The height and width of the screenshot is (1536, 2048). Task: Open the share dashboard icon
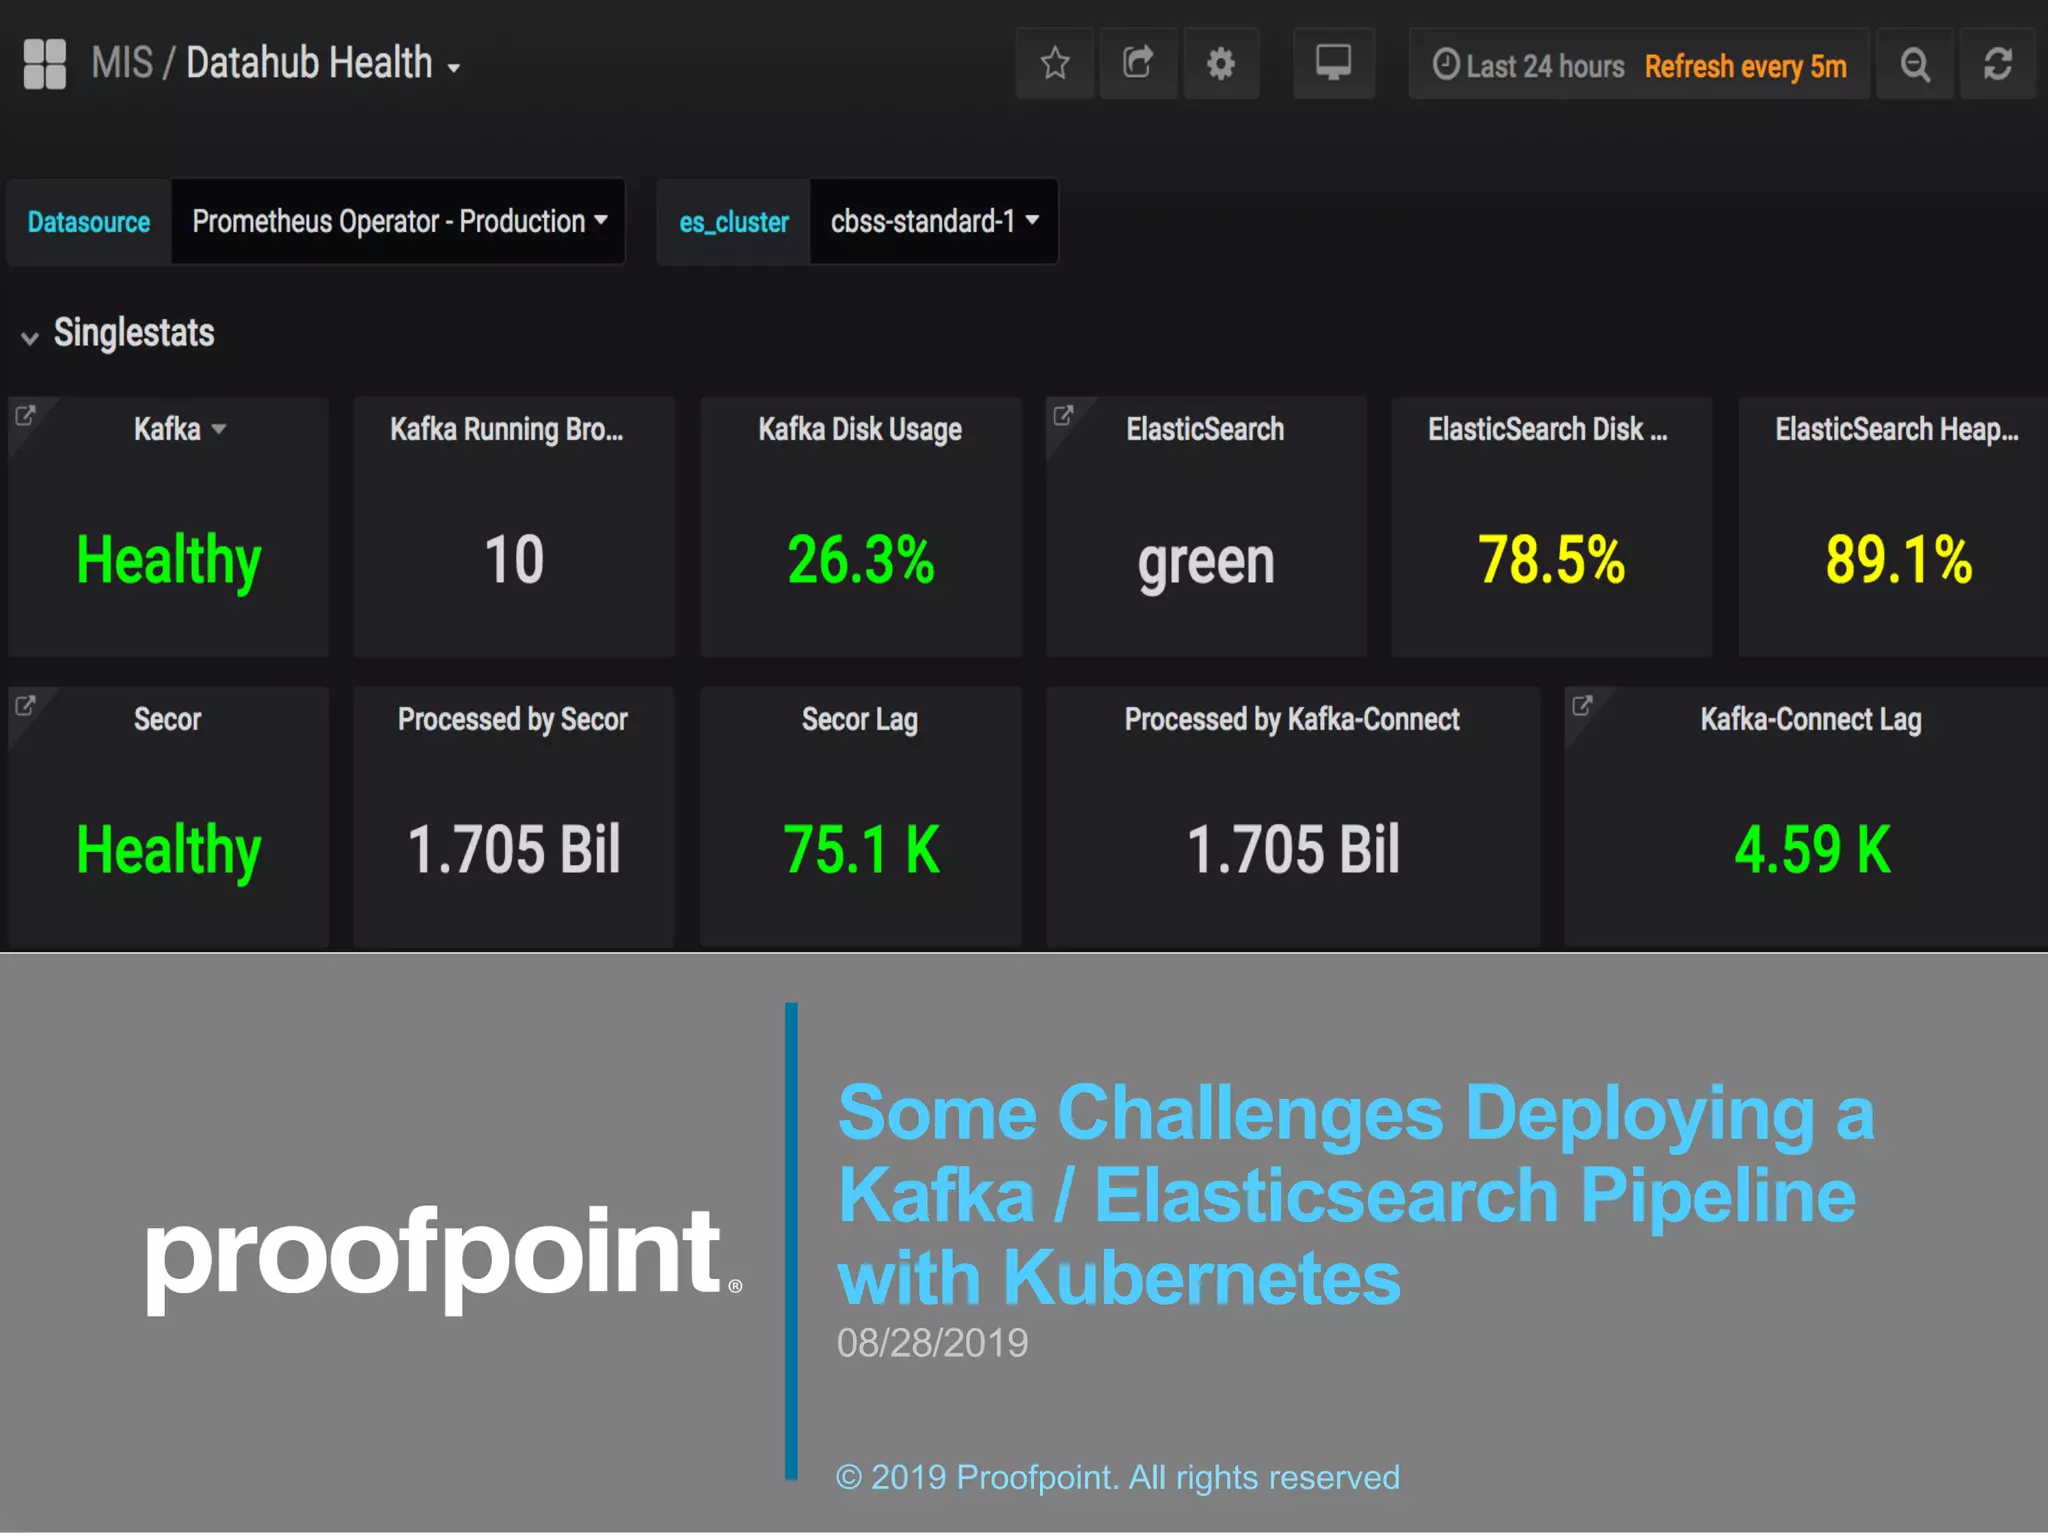[1137, 64]
